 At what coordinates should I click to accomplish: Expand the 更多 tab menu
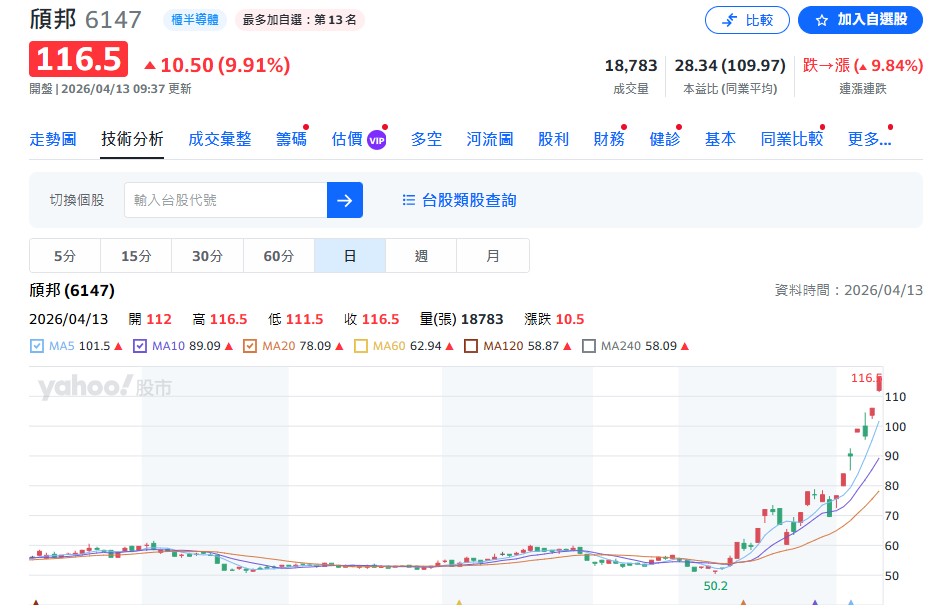pos(868,139)
